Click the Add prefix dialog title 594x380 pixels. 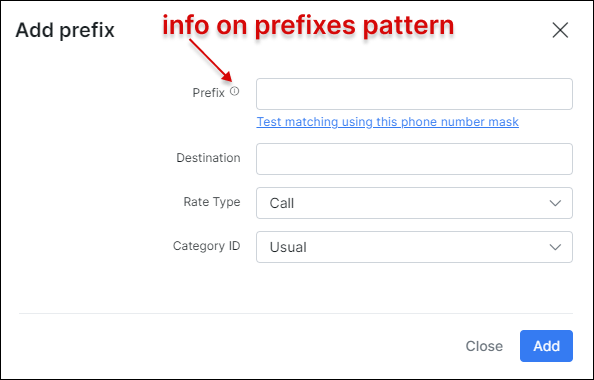pyautogui.click(x=65, y=30)
